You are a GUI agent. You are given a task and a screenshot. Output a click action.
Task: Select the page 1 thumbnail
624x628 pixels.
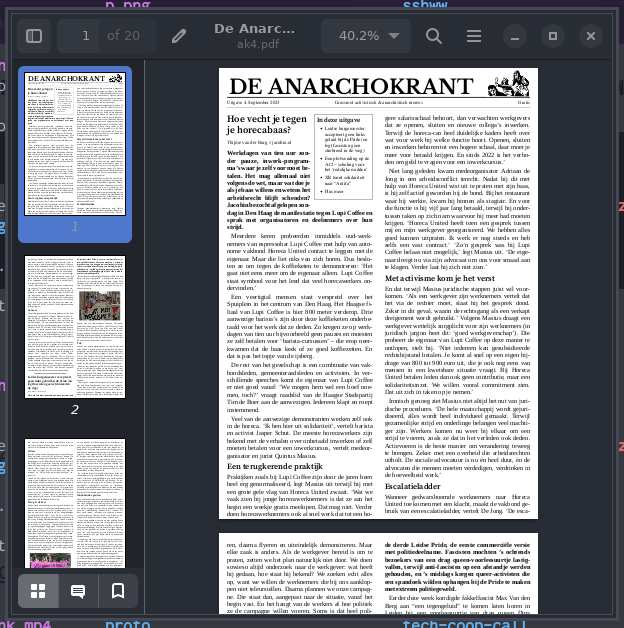click(x=75, y=144)
